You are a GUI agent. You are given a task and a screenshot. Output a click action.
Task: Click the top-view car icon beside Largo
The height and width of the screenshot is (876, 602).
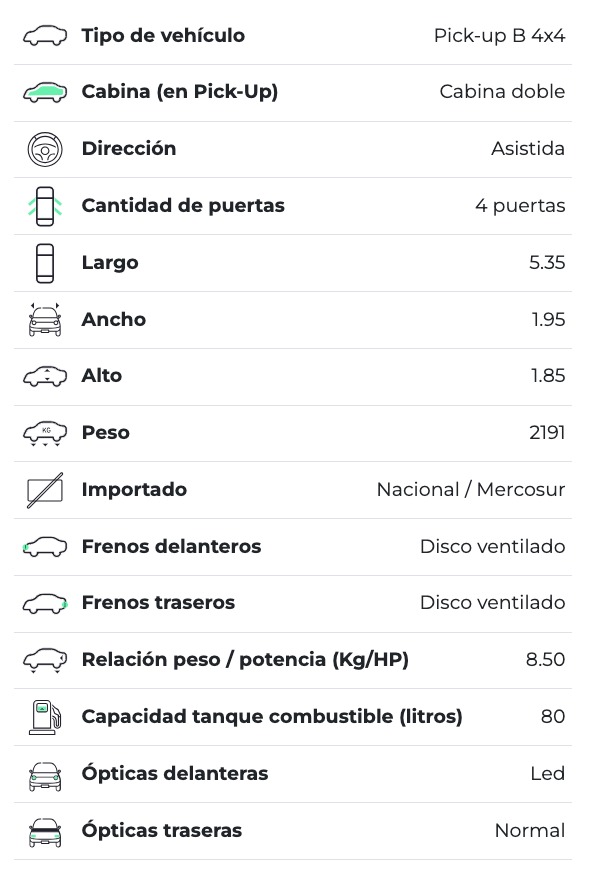(x=44, y=263)
